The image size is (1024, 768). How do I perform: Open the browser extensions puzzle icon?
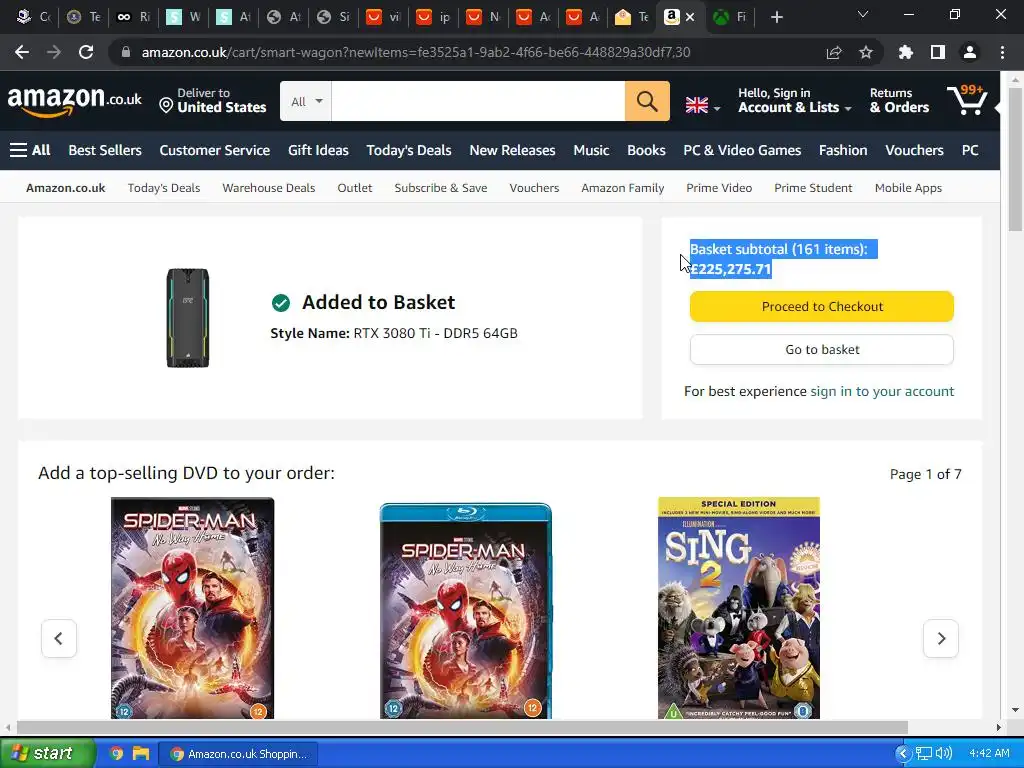click(905, 52)
